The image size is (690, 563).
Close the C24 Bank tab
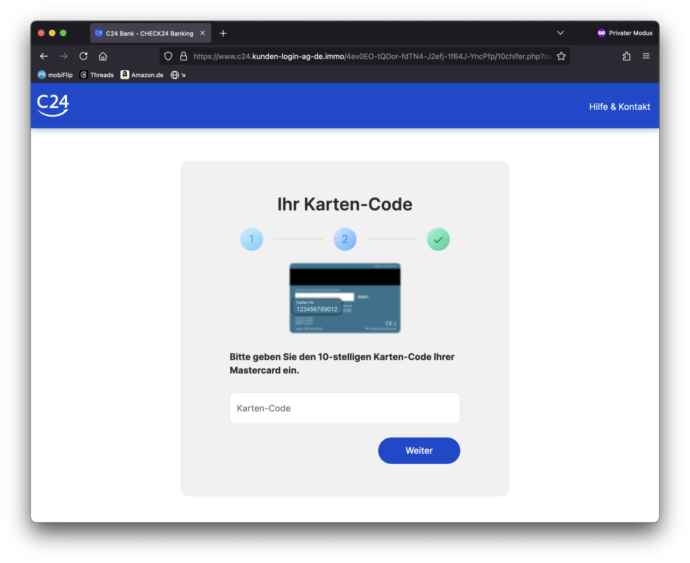[202, 33]
